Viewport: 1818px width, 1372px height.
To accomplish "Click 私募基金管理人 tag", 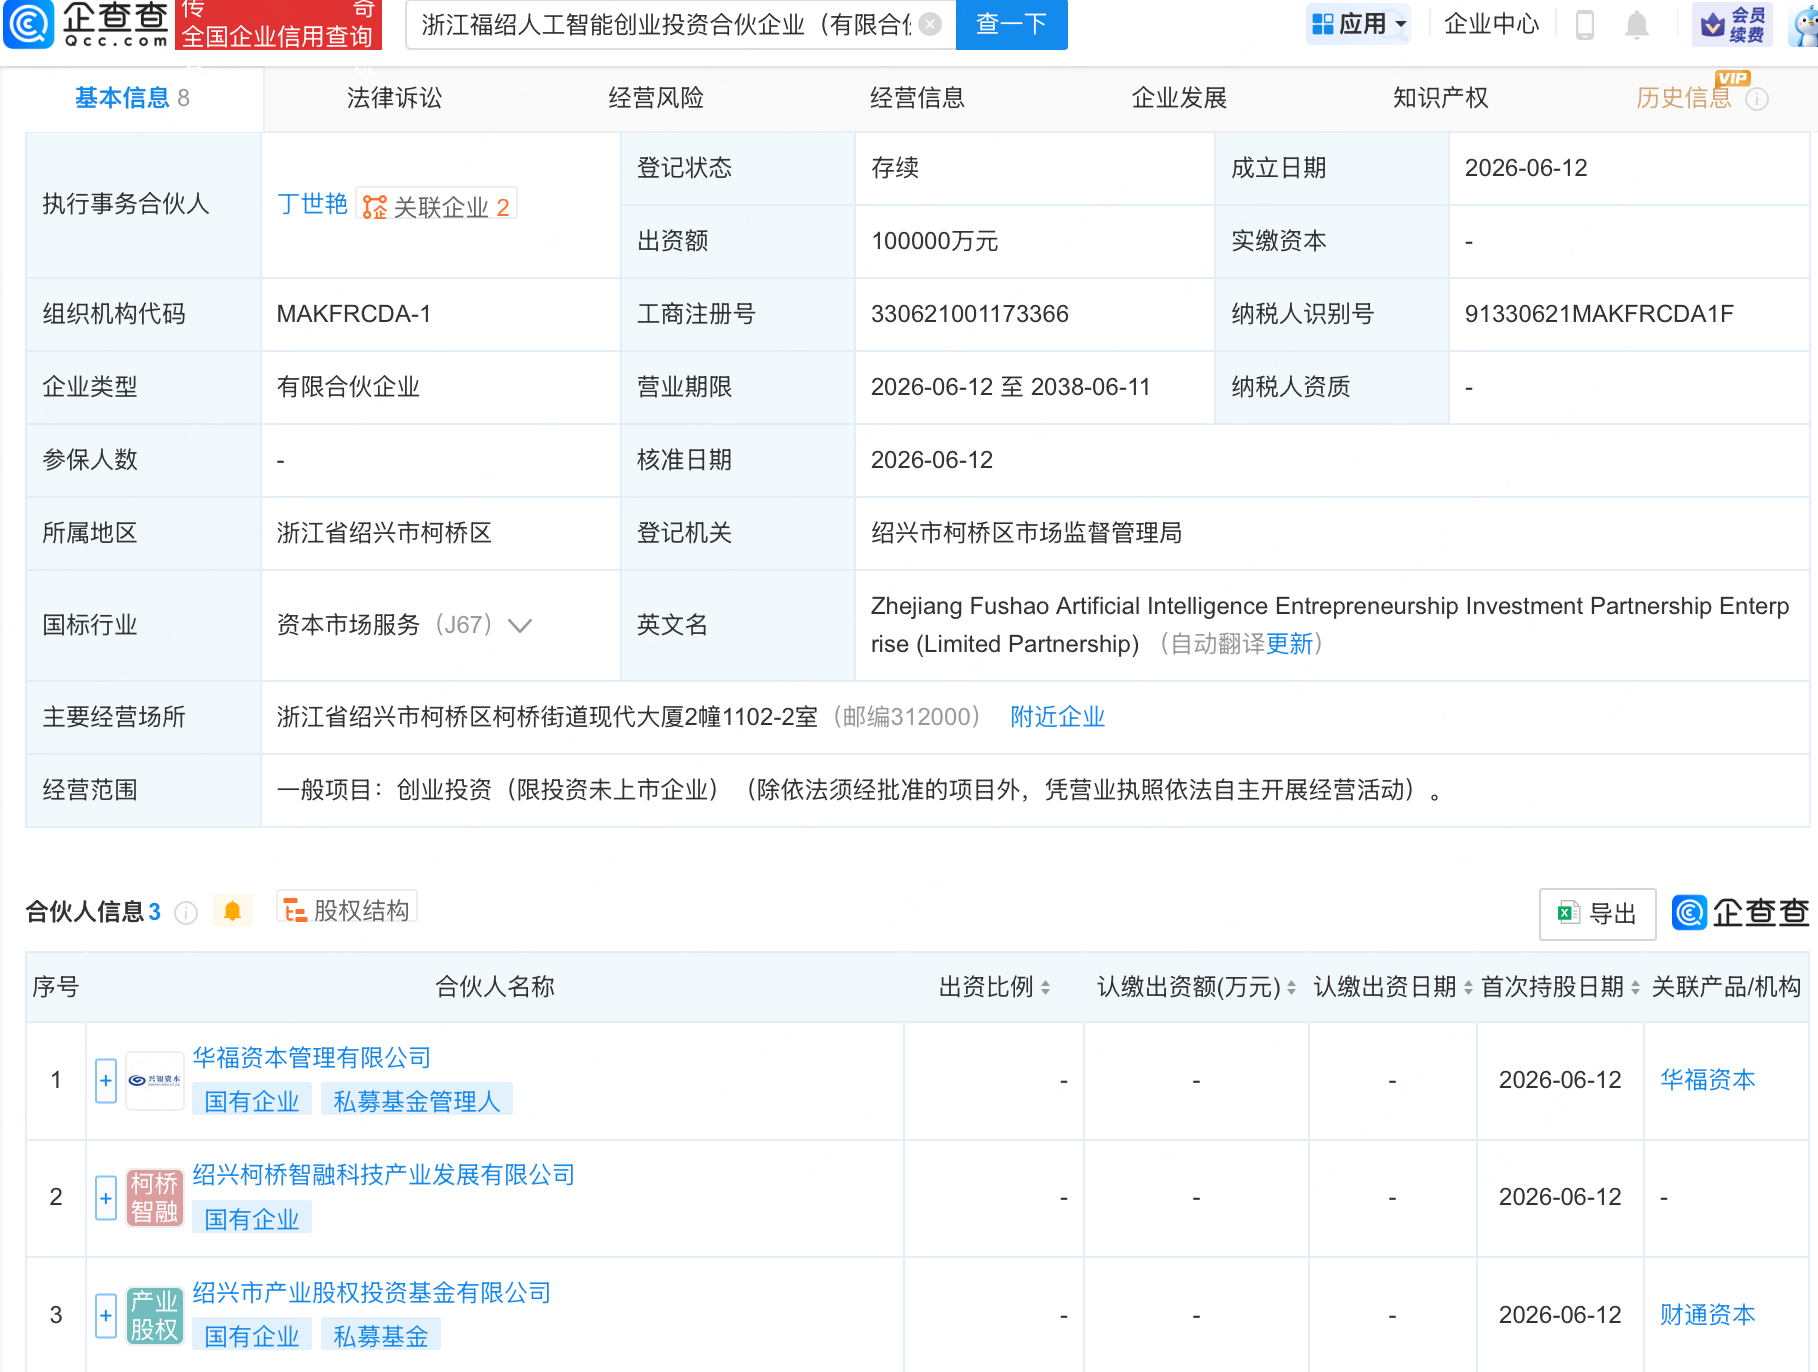I will click(417, 1101).
